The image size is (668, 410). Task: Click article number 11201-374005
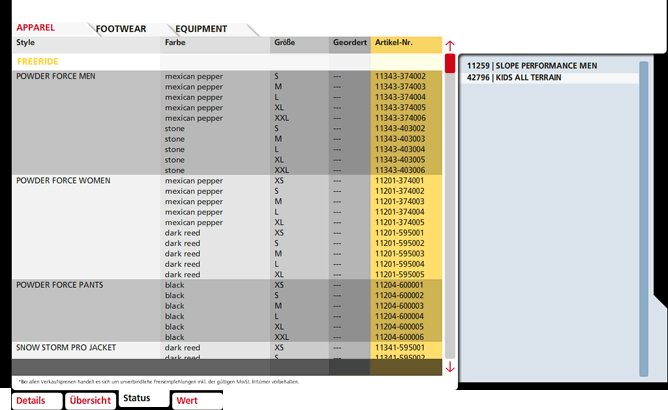point(400,222)
